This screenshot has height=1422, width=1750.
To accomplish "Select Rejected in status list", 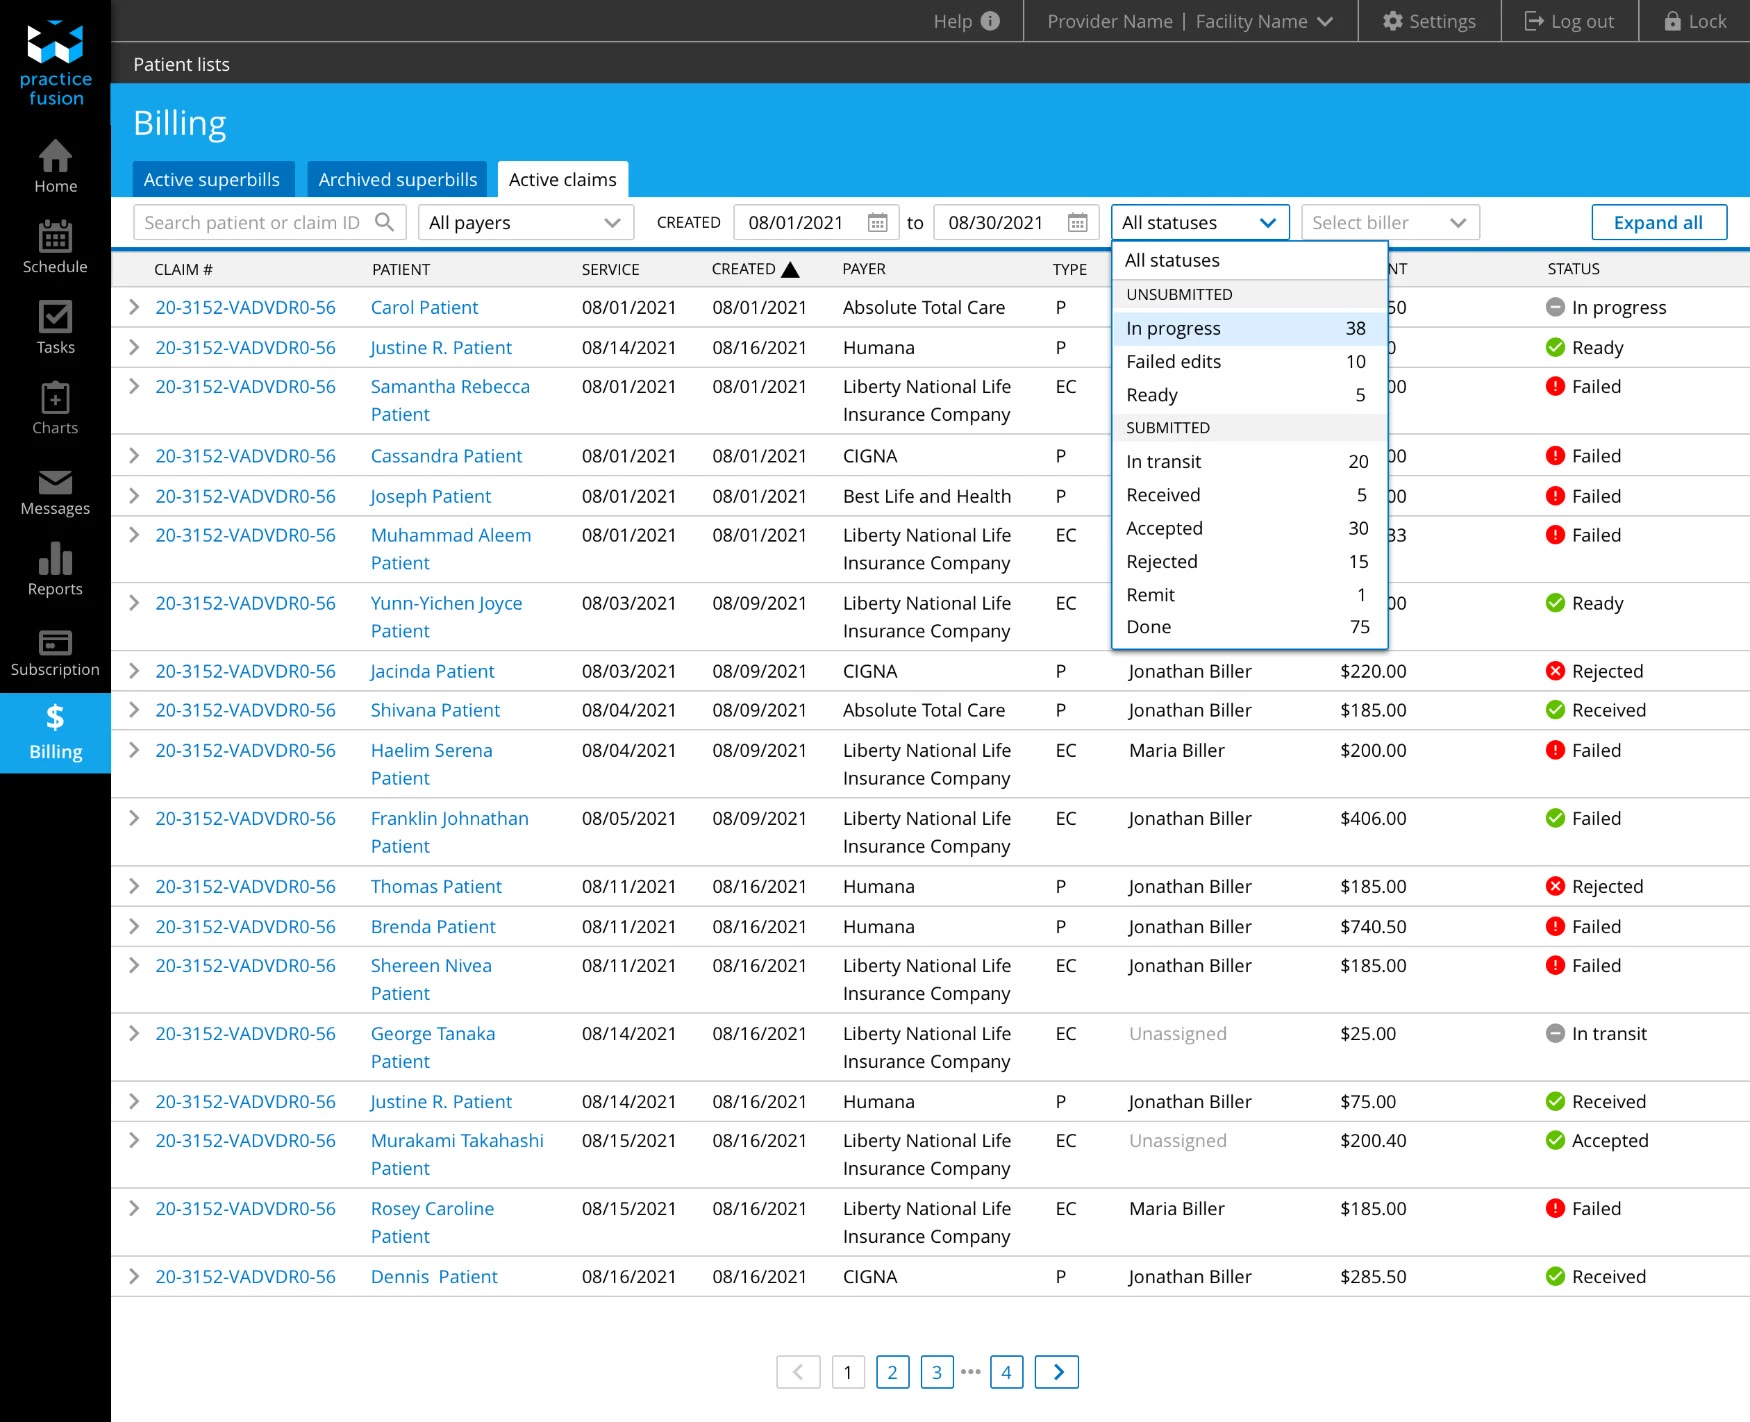I will 1249,562.
